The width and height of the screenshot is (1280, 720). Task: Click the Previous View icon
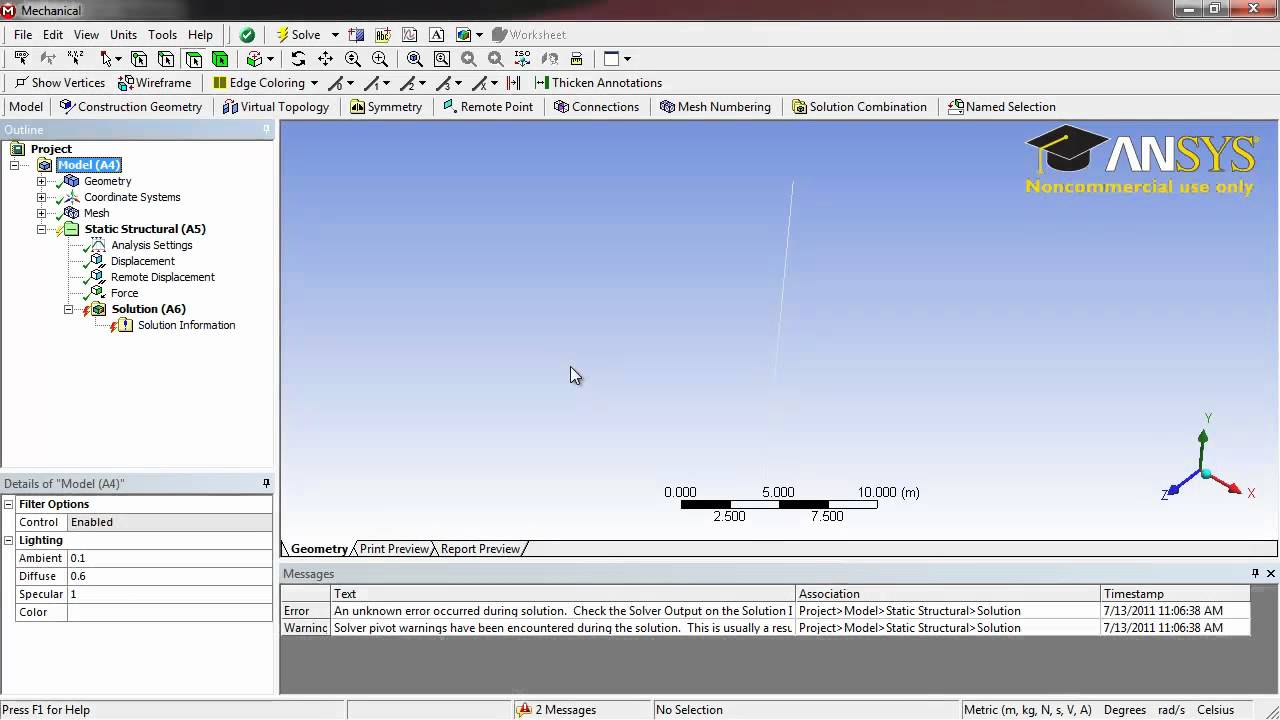(468, 59)
